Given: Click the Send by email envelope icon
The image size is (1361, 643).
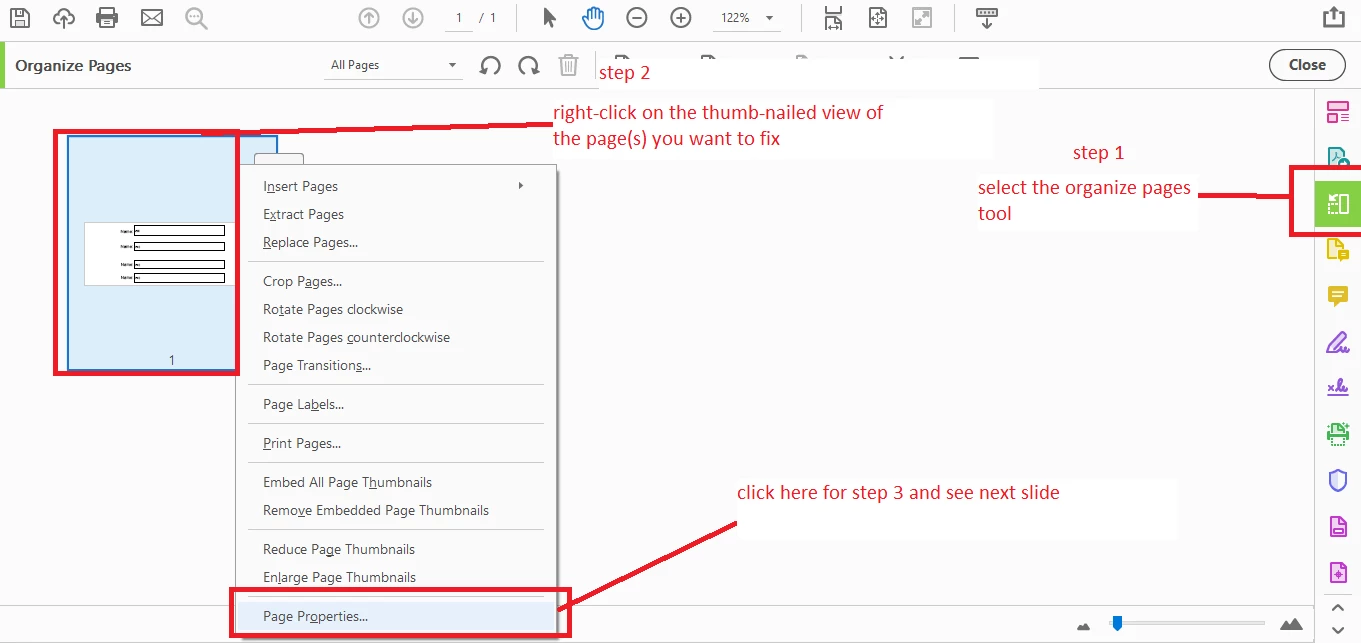Looking at the screenshot, I should tap(152, 18).
